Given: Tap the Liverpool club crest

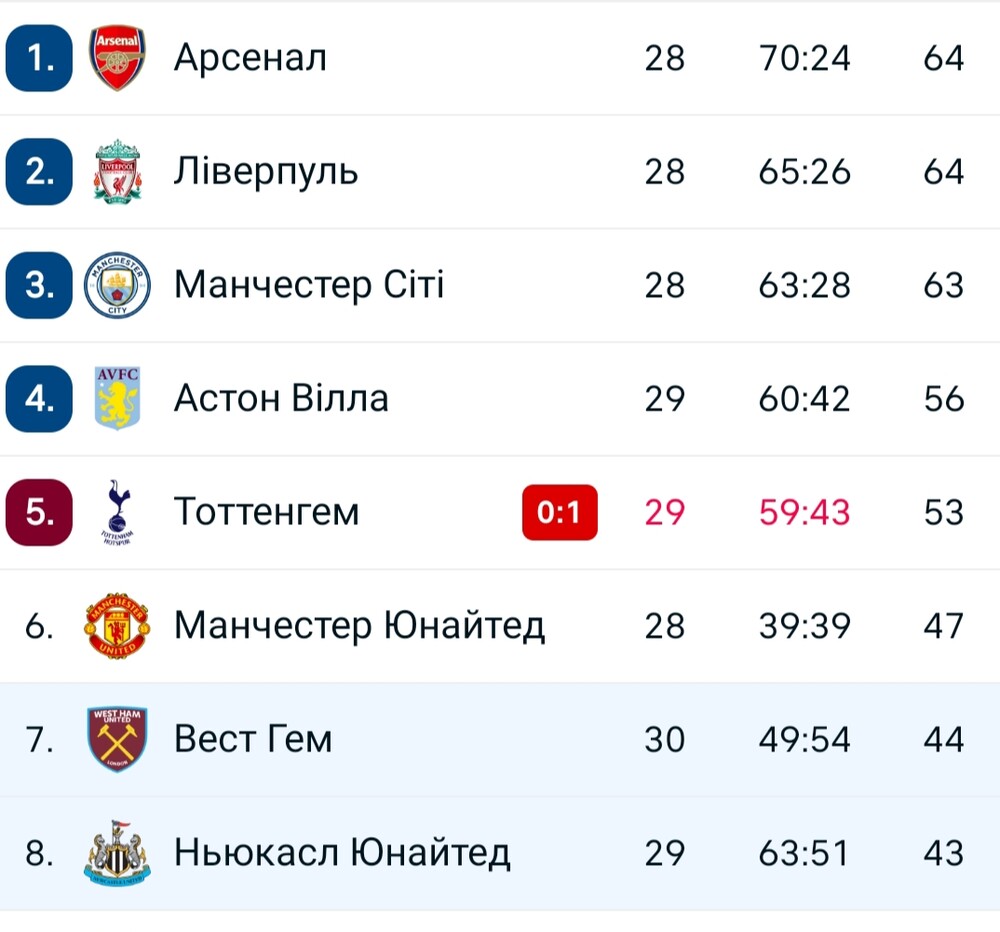Looking at the screenshot, I should (117, 172).
